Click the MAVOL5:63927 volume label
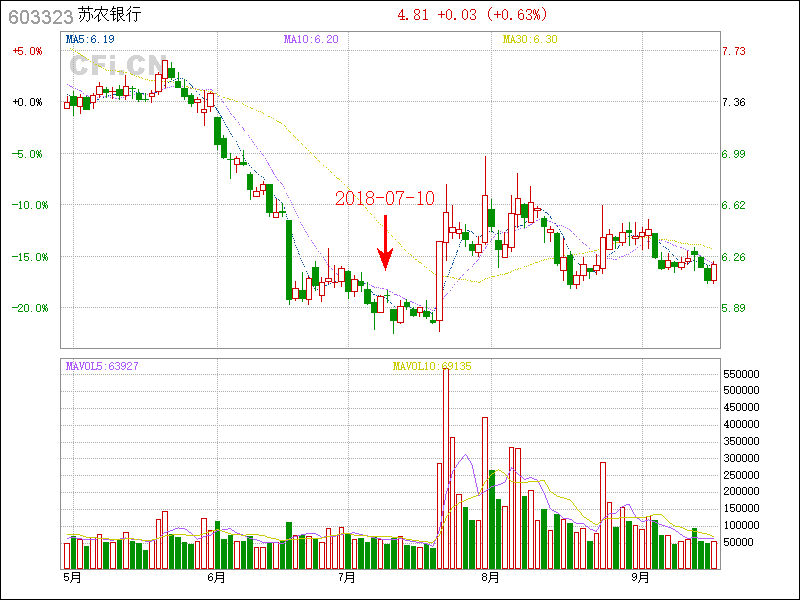 [102, 366]
